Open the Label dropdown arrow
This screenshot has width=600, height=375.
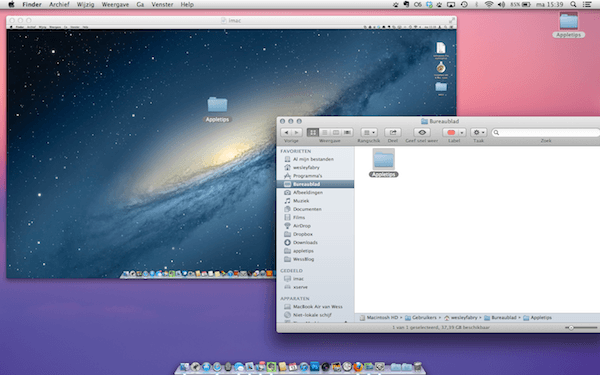click(462, 132)
